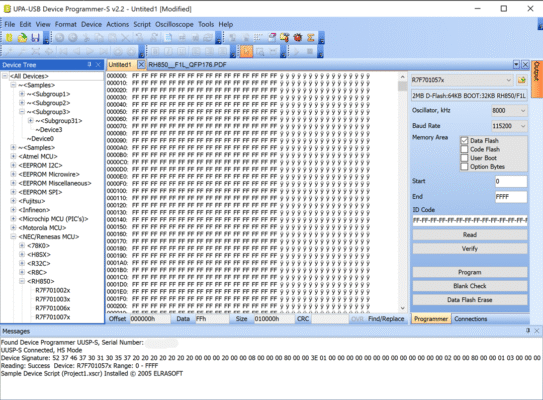This screenshot has height=400, width=543.
Task: Click the Open file folder icon
Action: 23,37
